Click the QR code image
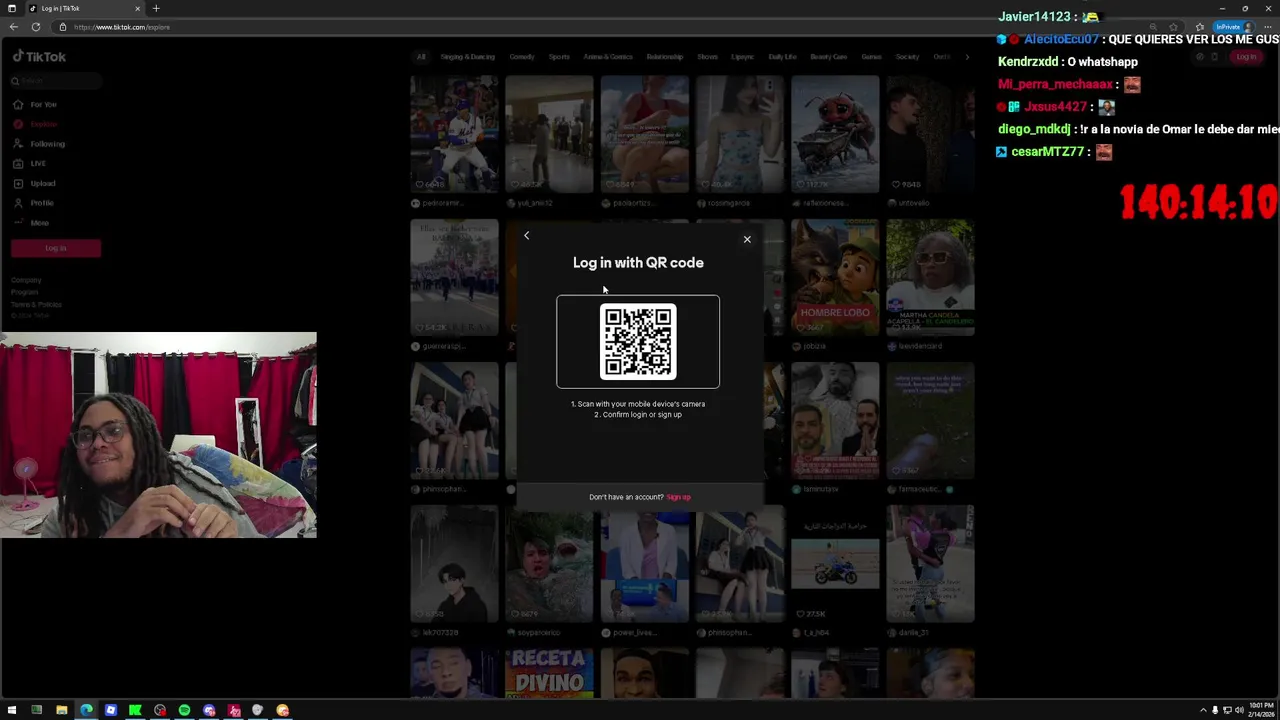This screenshot has height=720, width=1280. click(x=638, y=342)
